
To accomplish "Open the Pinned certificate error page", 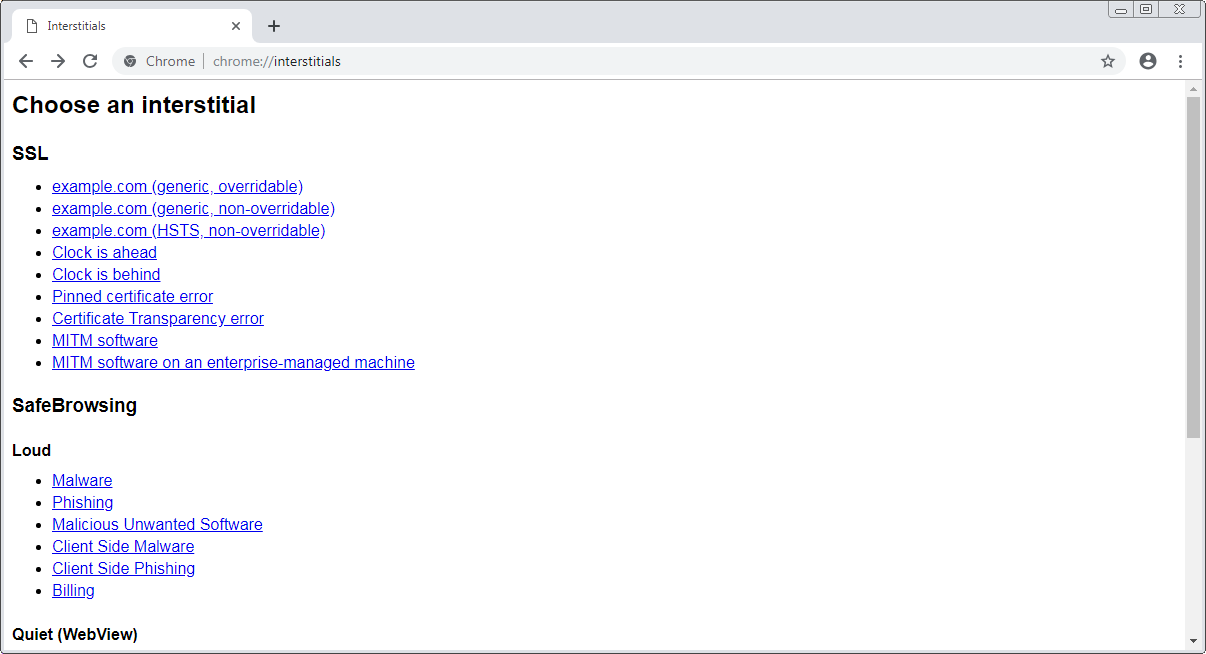I will 132,296.
